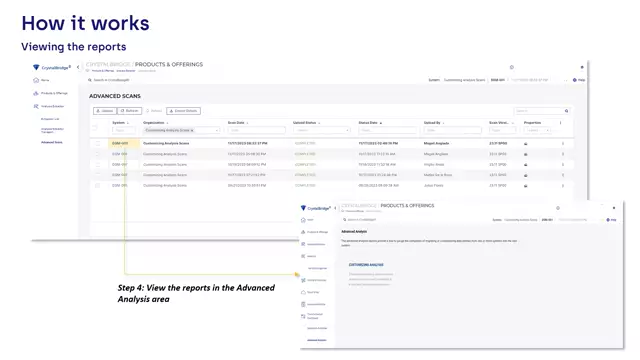Open Products & Offerings icon in Advanced Analysis sidebar
The height and width of the screenshot is (360, 640).
tap(303, 232)
